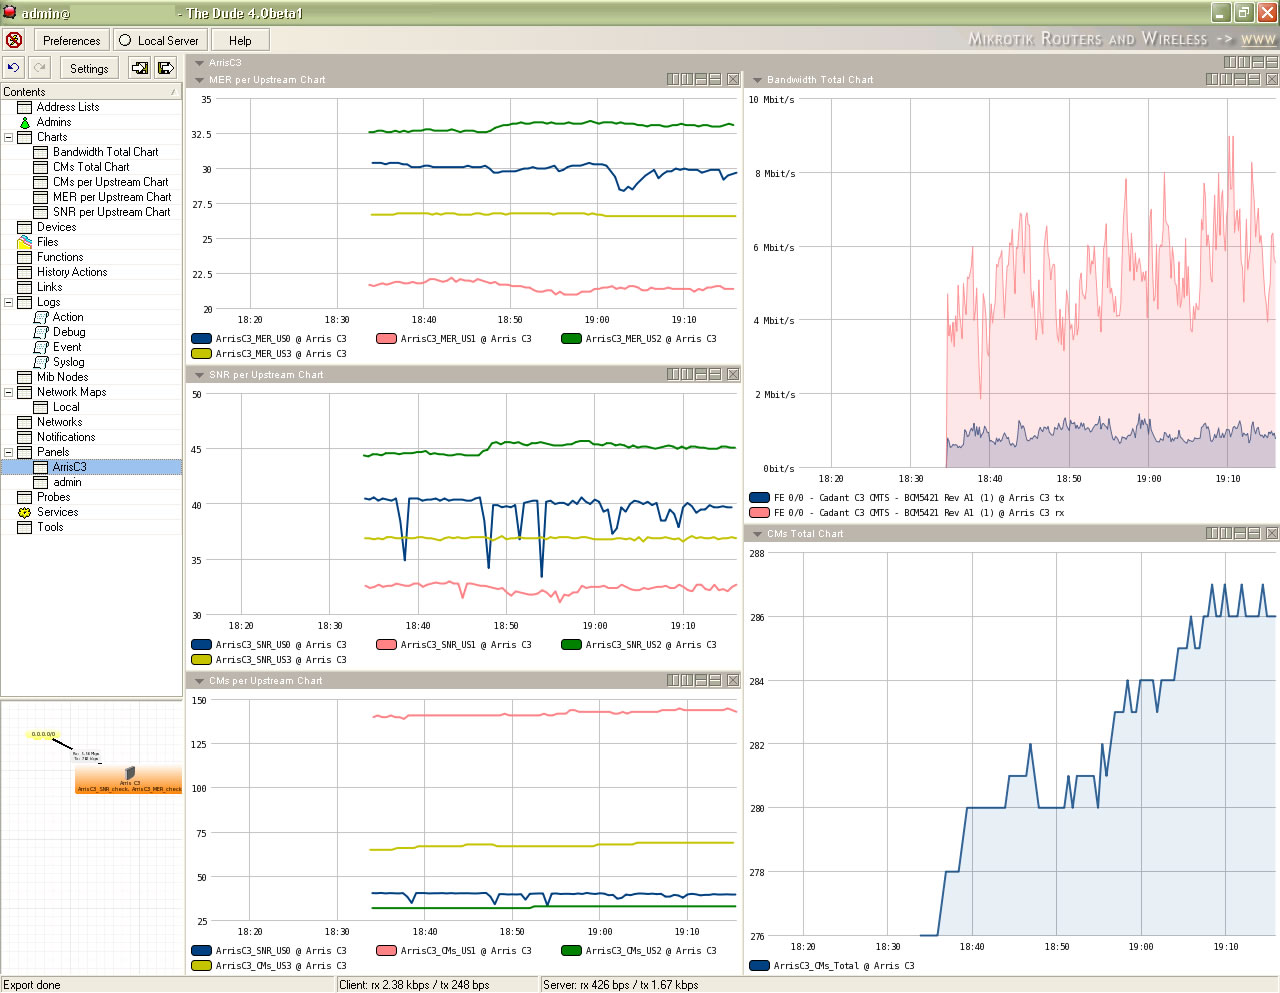Collapse the Panels tree node
This screenshot has height=993, width=1280.
pos(9,452)
